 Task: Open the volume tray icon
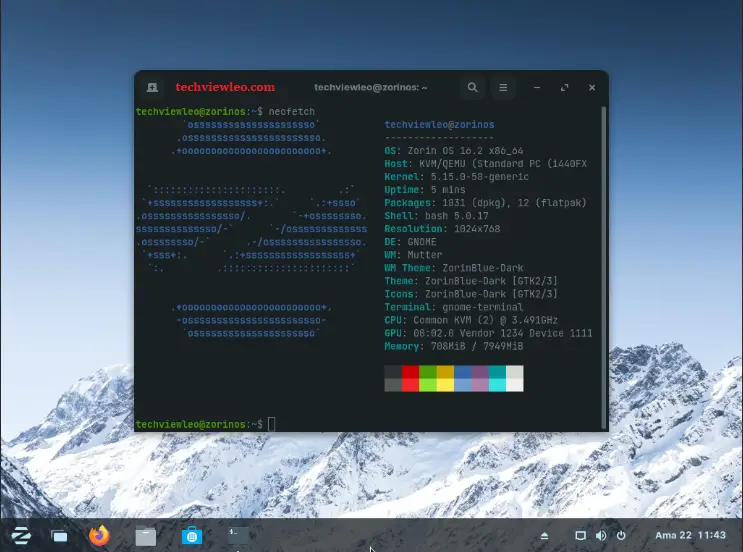tap(601, 535)
